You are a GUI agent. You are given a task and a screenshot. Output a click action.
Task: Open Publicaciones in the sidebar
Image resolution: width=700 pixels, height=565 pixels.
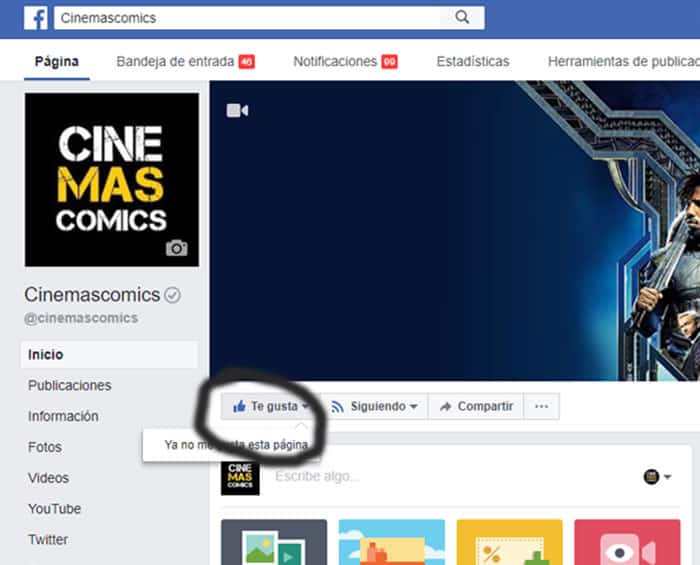(69, 386)
